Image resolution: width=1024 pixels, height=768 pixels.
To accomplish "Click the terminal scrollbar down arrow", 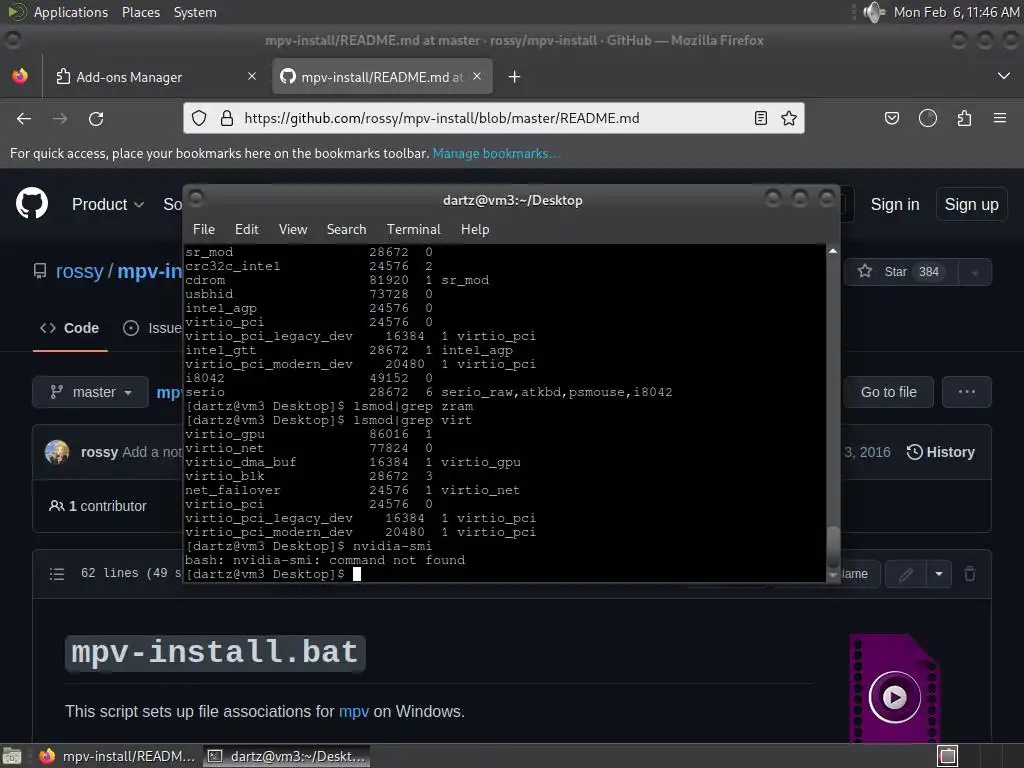I will tap(833, 575).
